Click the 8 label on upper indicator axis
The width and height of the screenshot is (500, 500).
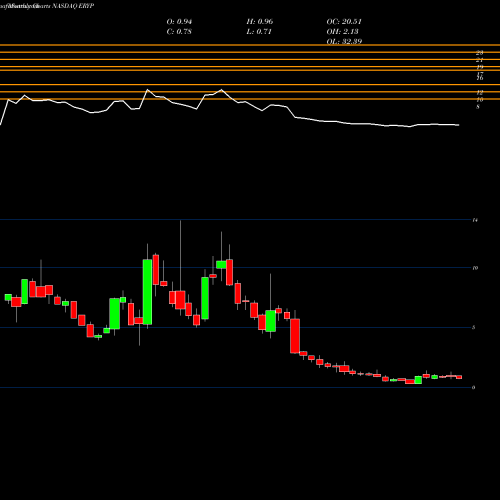click(478, 107)
